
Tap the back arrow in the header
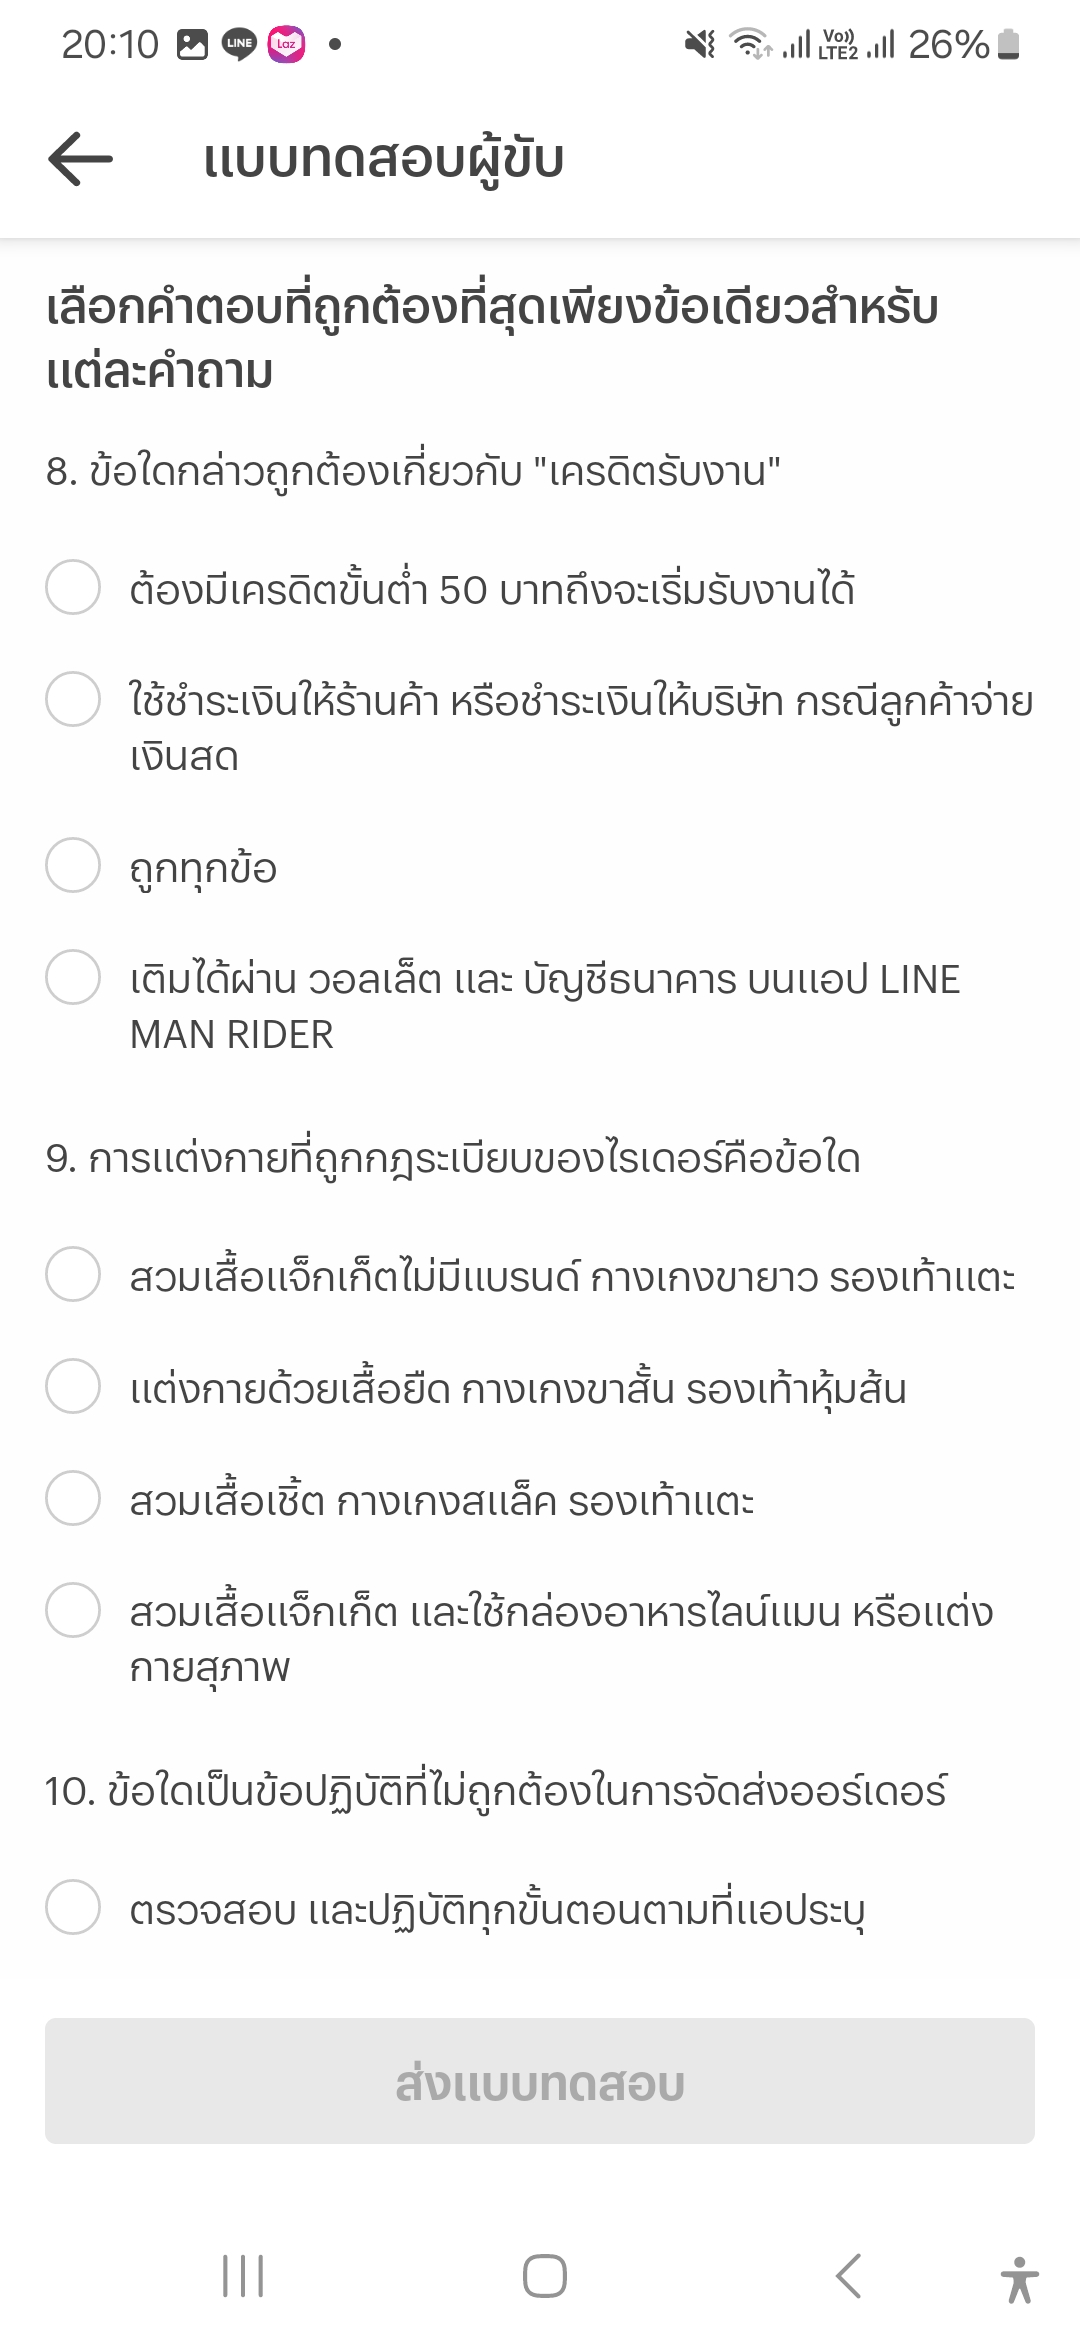coord(80,158)
